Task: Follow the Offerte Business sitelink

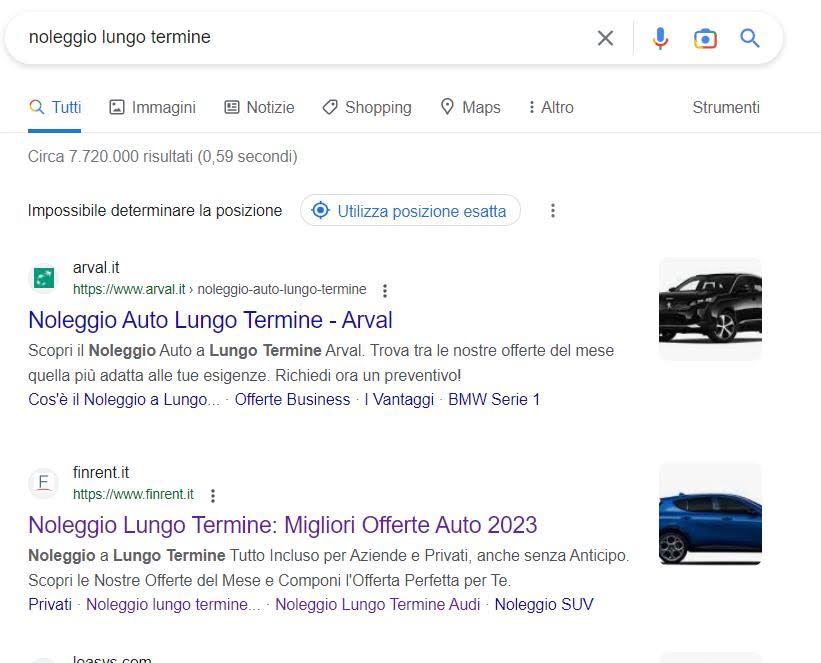Action: 292,399
